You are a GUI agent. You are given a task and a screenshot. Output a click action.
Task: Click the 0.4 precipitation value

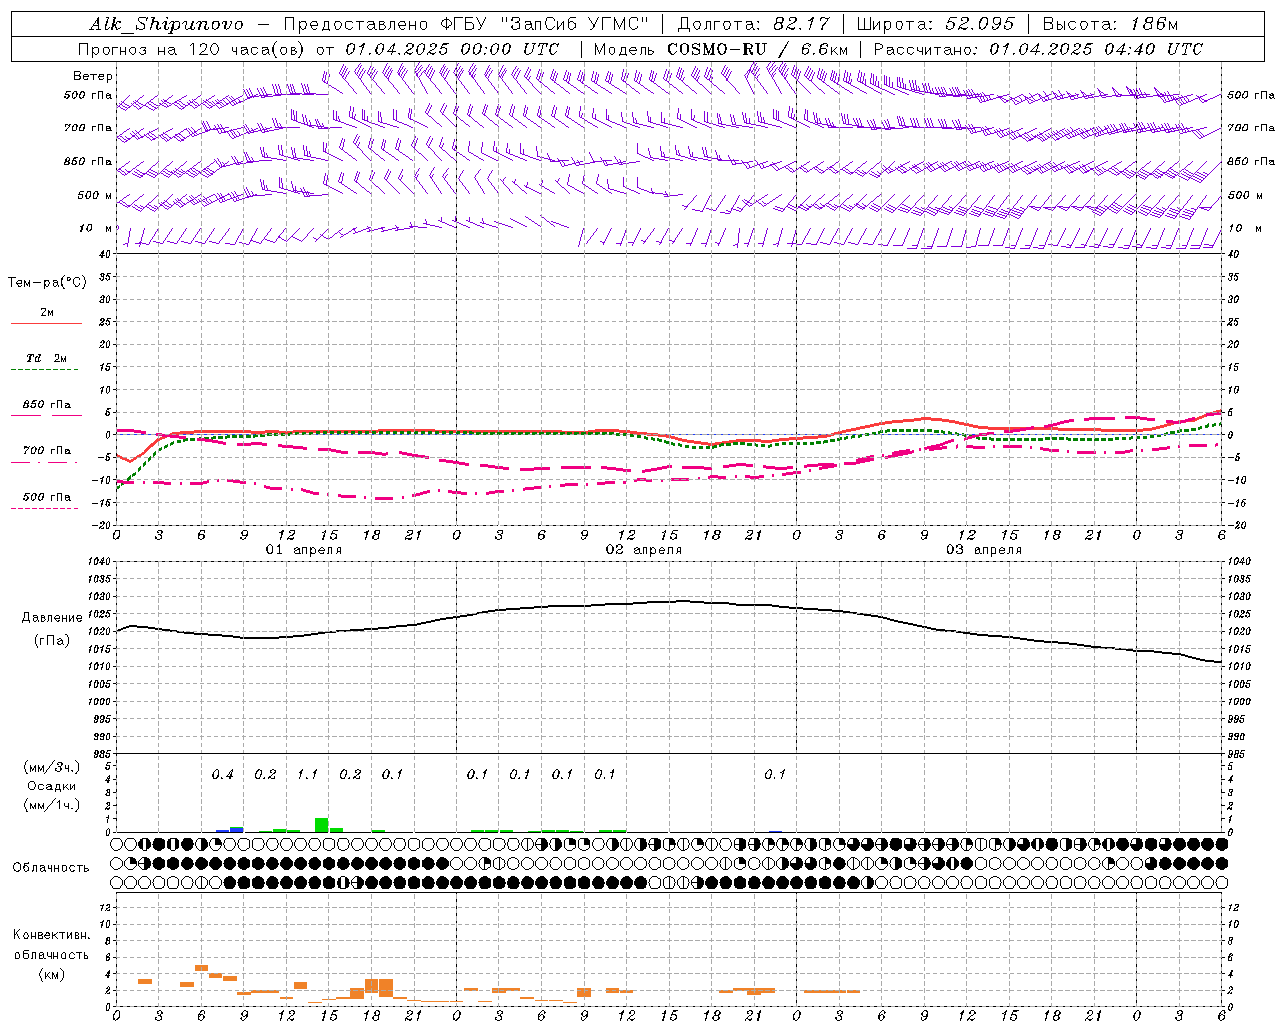(x=222, y=774)
